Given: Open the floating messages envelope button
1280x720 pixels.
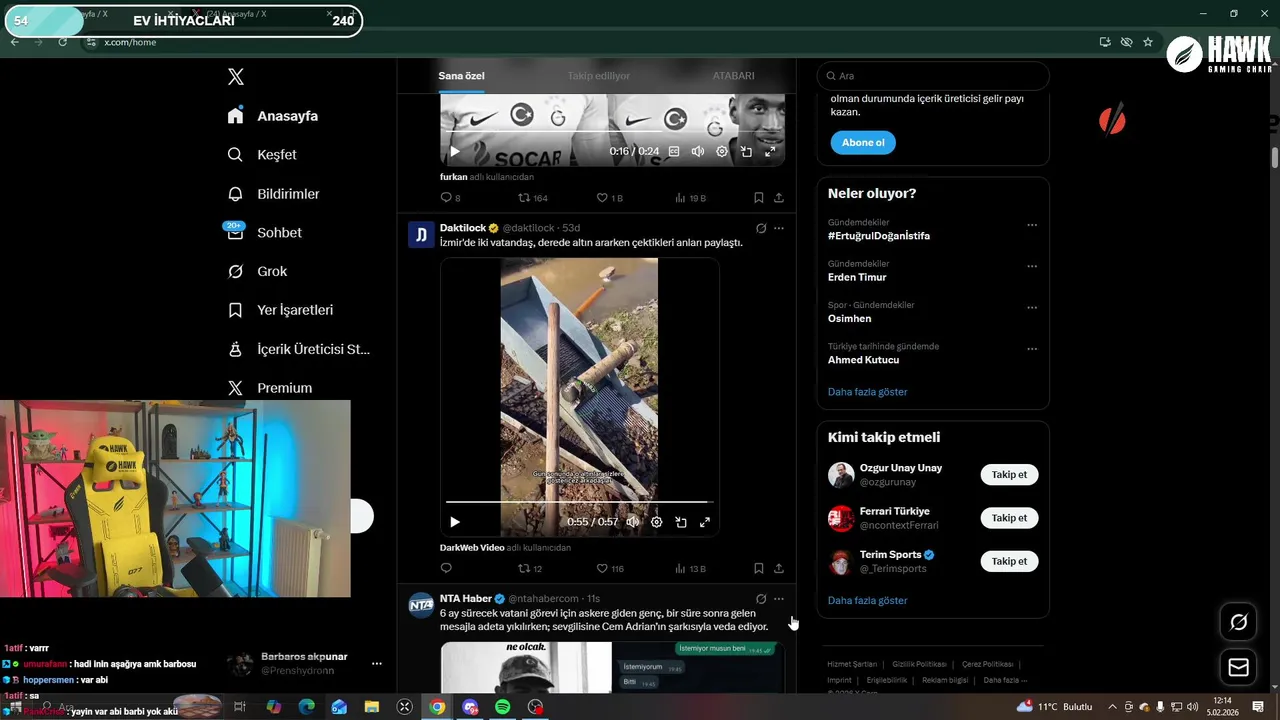Looking at the screenshot, I should coord(1239,667).
